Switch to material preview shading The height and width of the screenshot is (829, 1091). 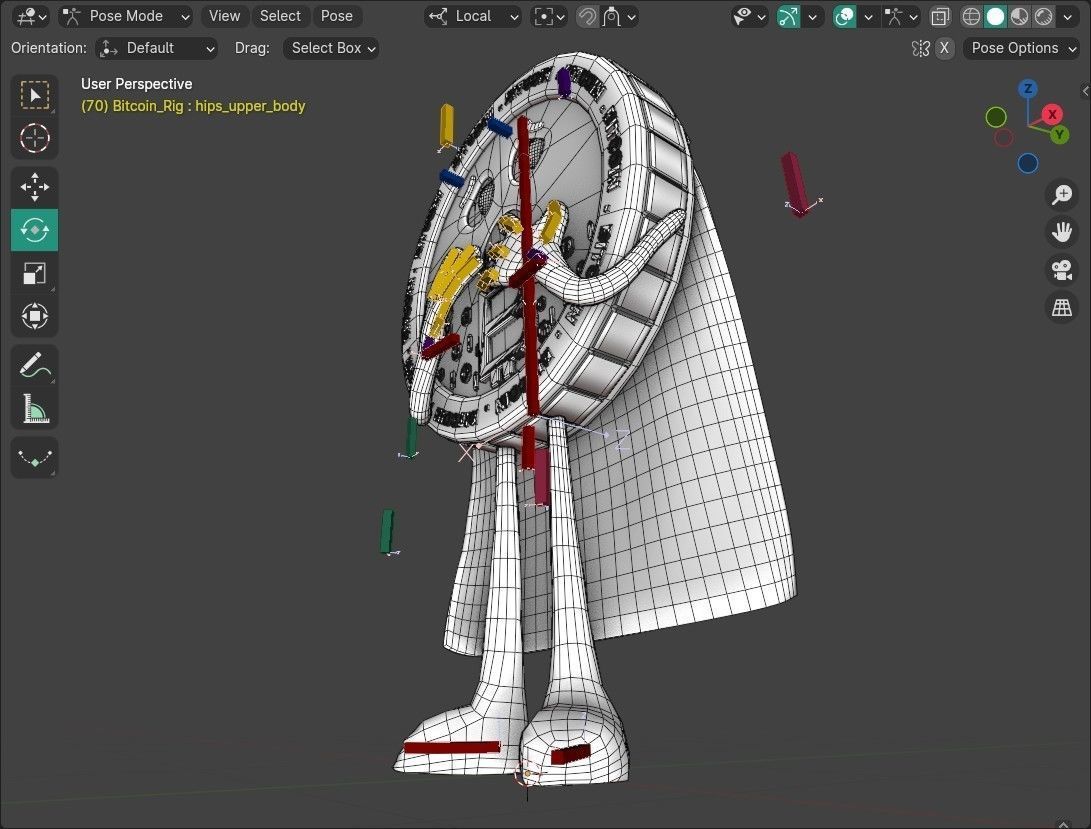coord(1019,16)
